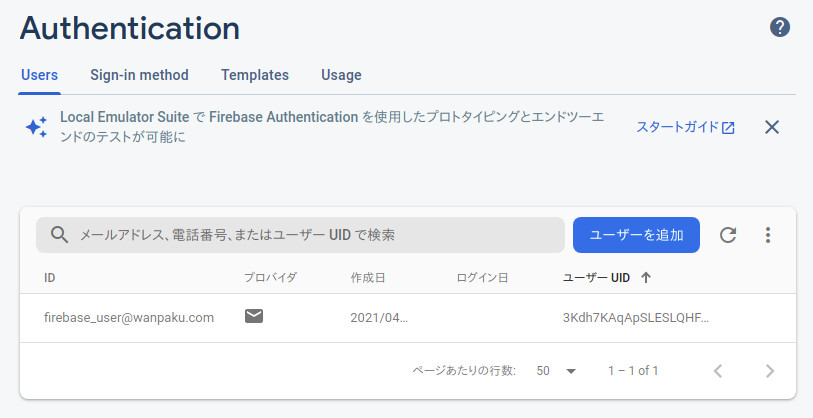Sort by ログイン日 column header

pyautogui.click(x=482, y=277)
